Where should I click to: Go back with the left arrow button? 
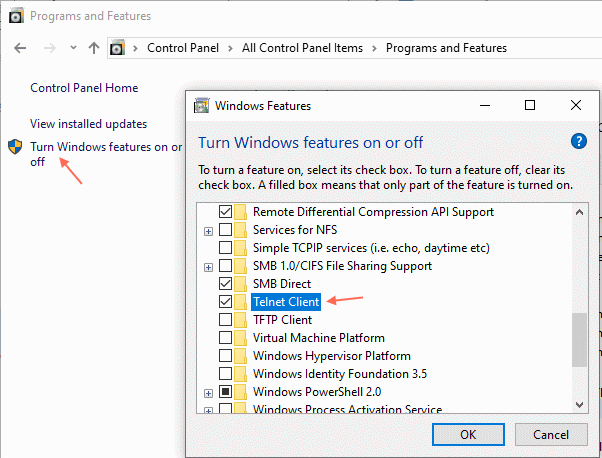point(20,48)
